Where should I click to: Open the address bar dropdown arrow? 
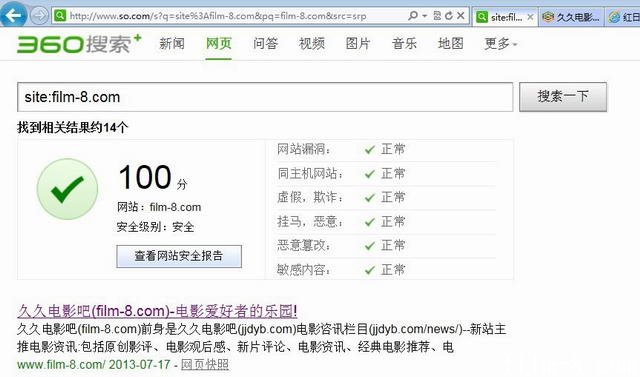click(424, 16)
